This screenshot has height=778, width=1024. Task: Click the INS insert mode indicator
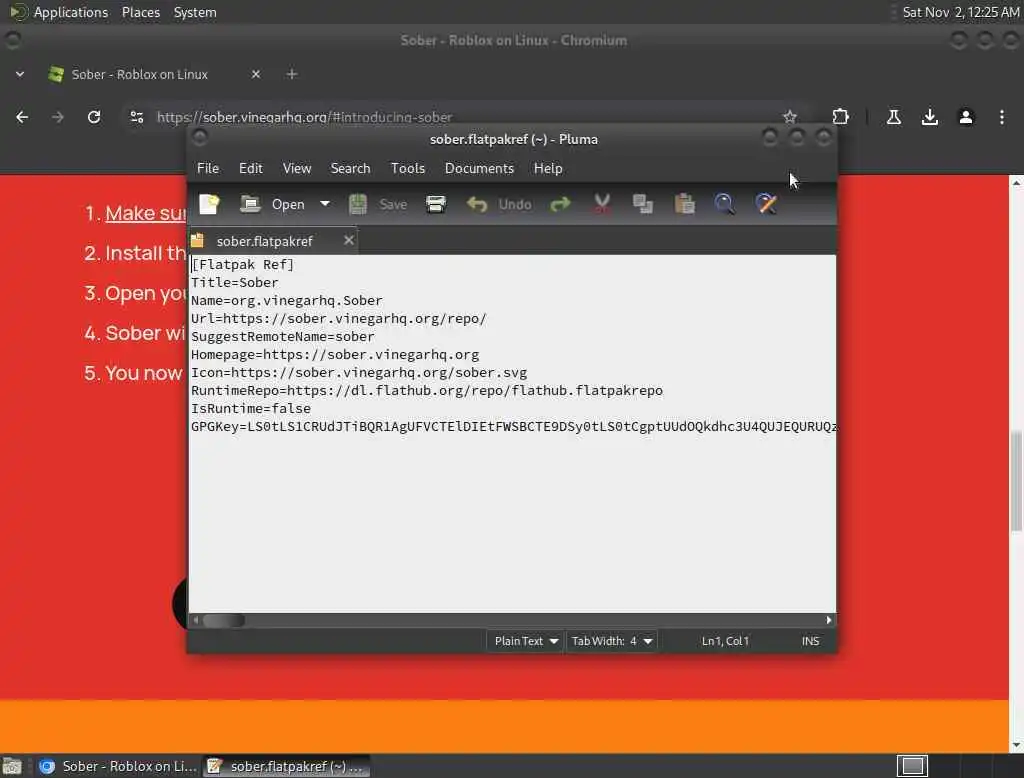point(810,641)
